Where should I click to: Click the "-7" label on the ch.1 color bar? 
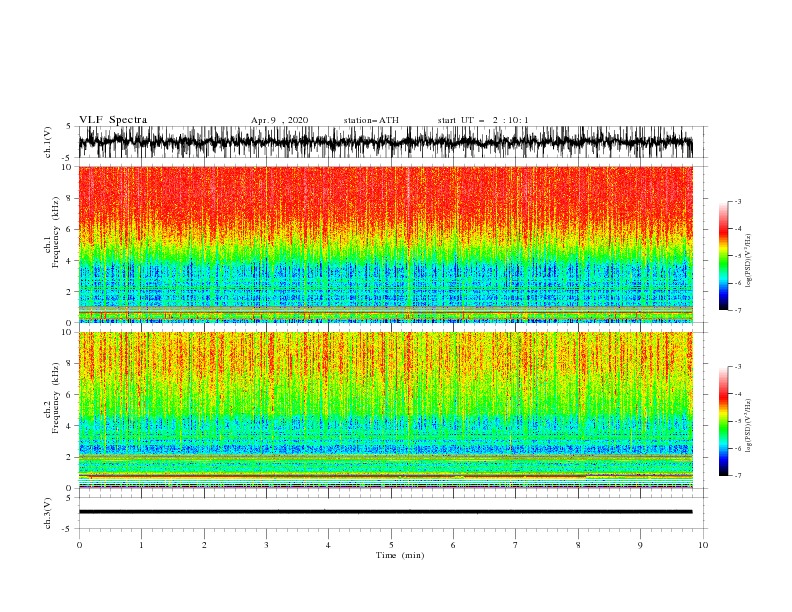tap(737, 310)
